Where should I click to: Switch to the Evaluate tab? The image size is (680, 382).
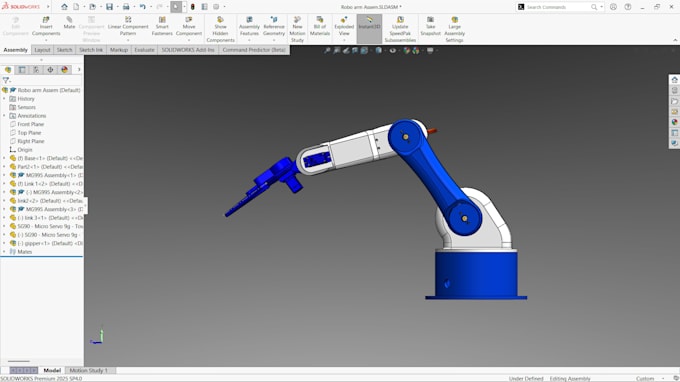click(x=144, y=50)
